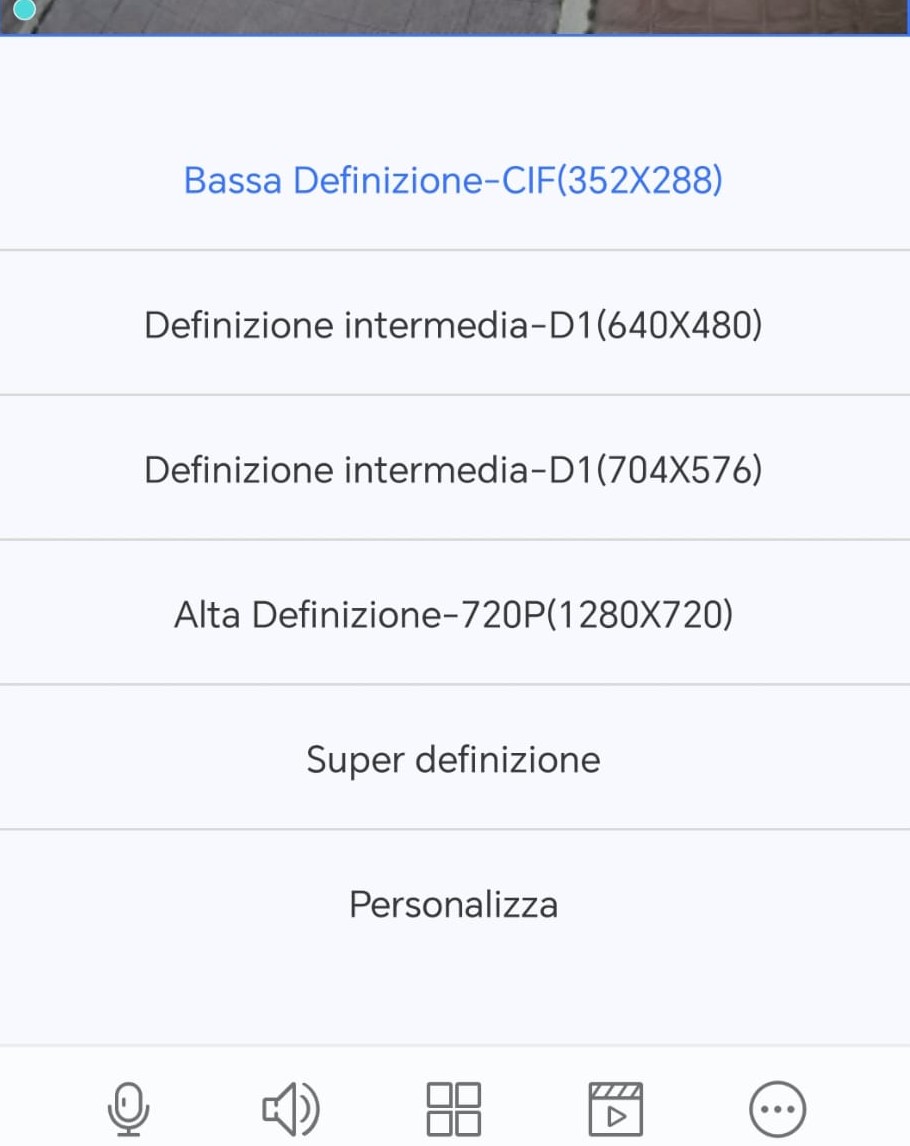
Task: Select Super definizione quality
Action: pos(453,759)
